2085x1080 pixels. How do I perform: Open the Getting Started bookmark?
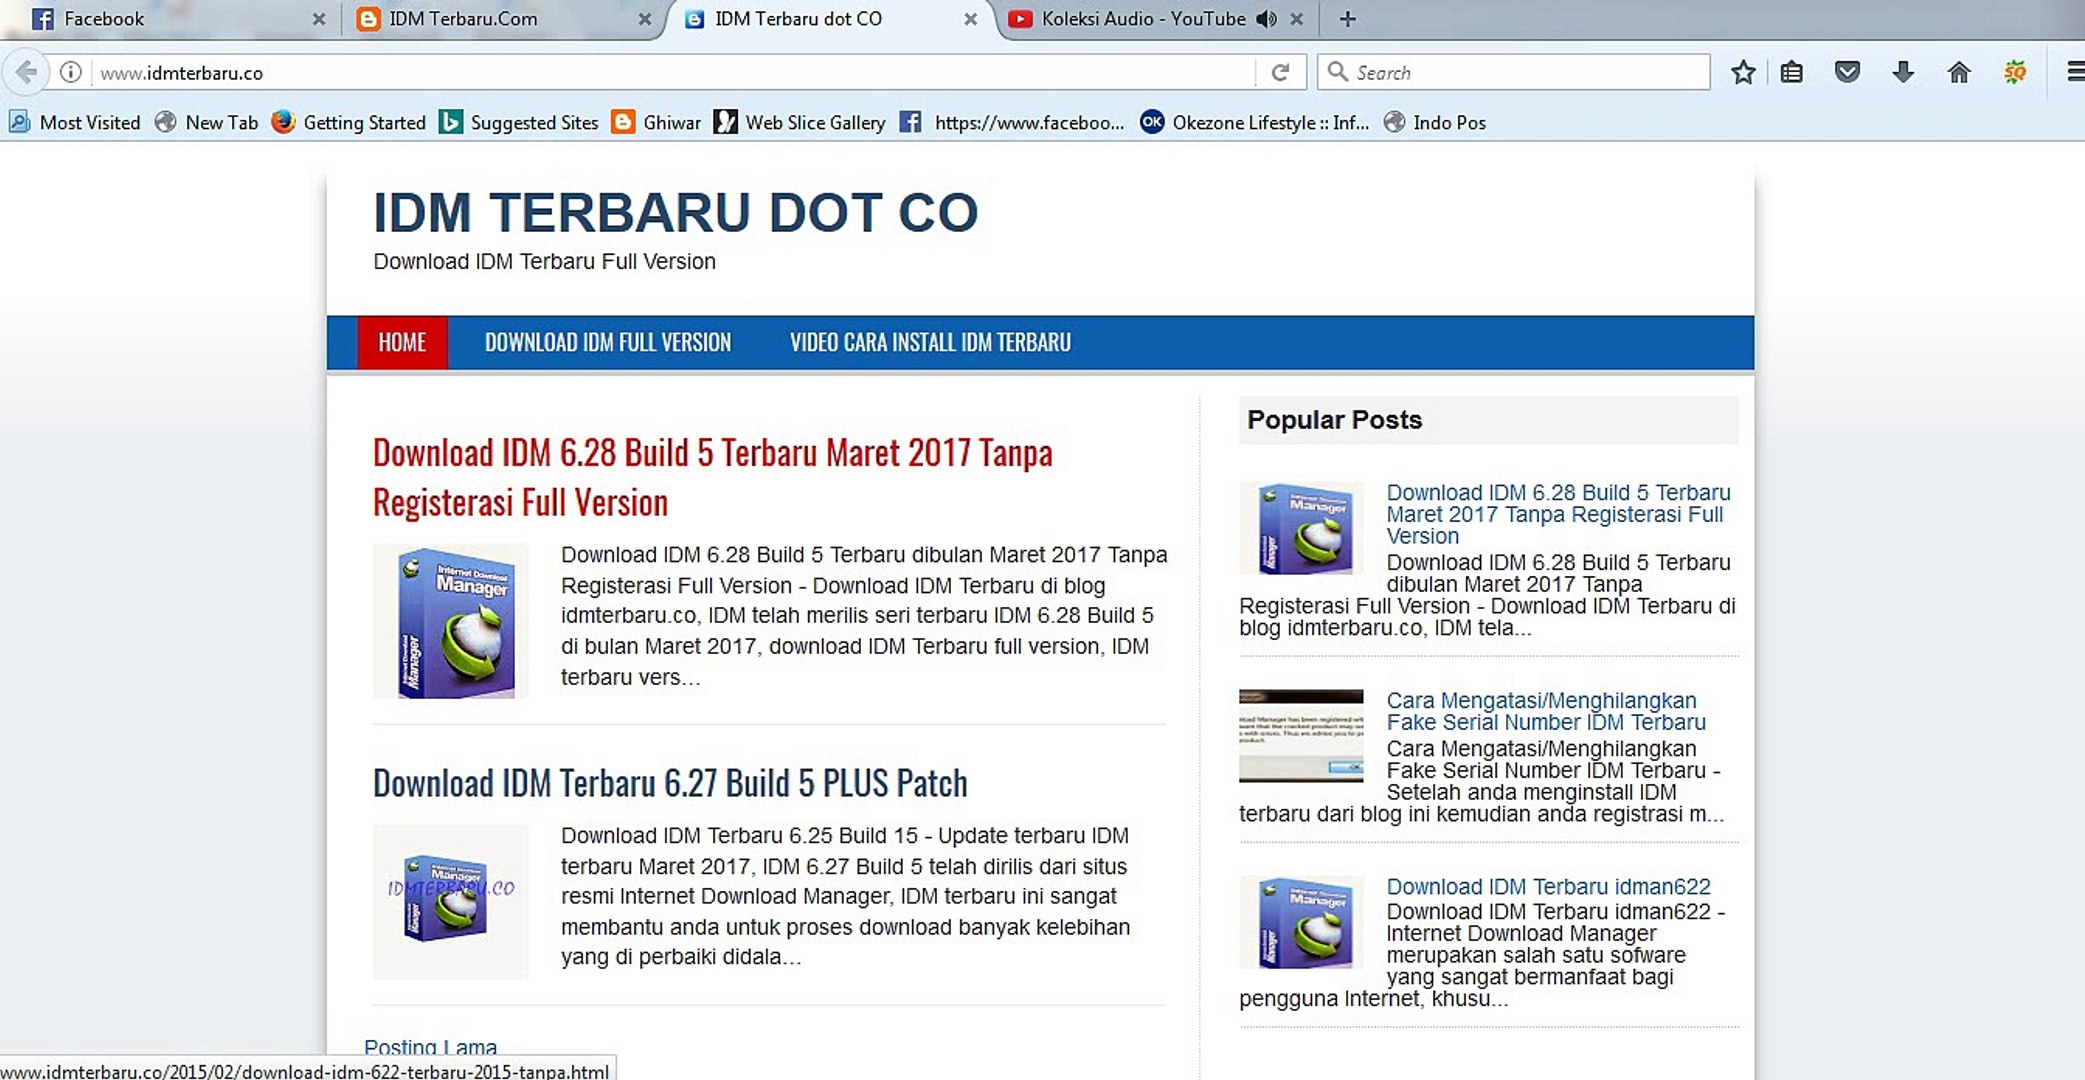click(x=349, y=122)
